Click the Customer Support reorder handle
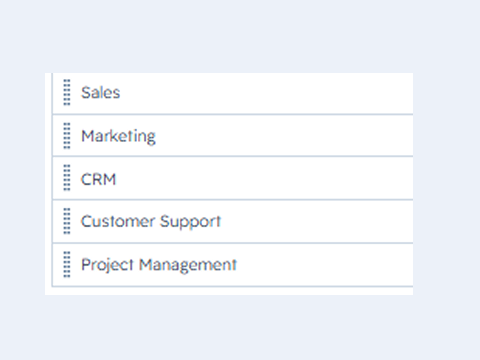Screen dimensions: 480x360 67,221
